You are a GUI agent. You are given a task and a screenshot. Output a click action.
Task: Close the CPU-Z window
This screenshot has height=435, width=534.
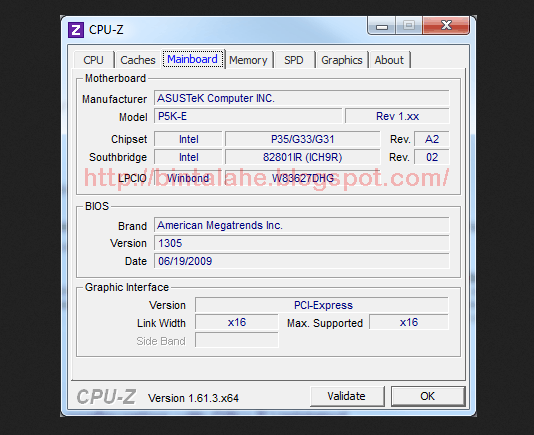446,25
